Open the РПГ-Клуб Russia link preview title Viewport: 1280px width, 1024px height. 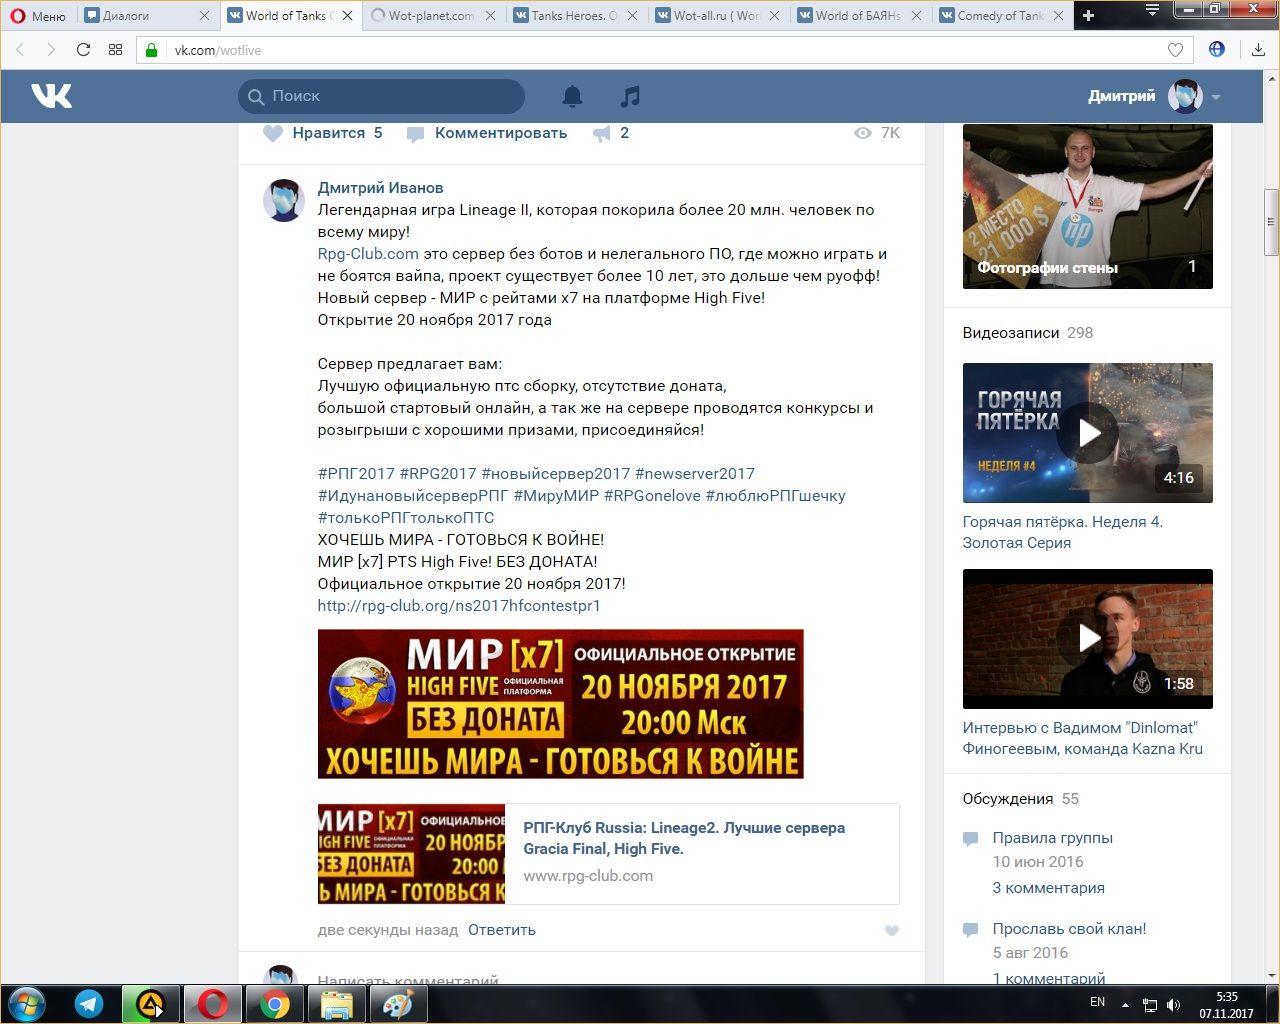pyautogui.click(x=684, y=838)
